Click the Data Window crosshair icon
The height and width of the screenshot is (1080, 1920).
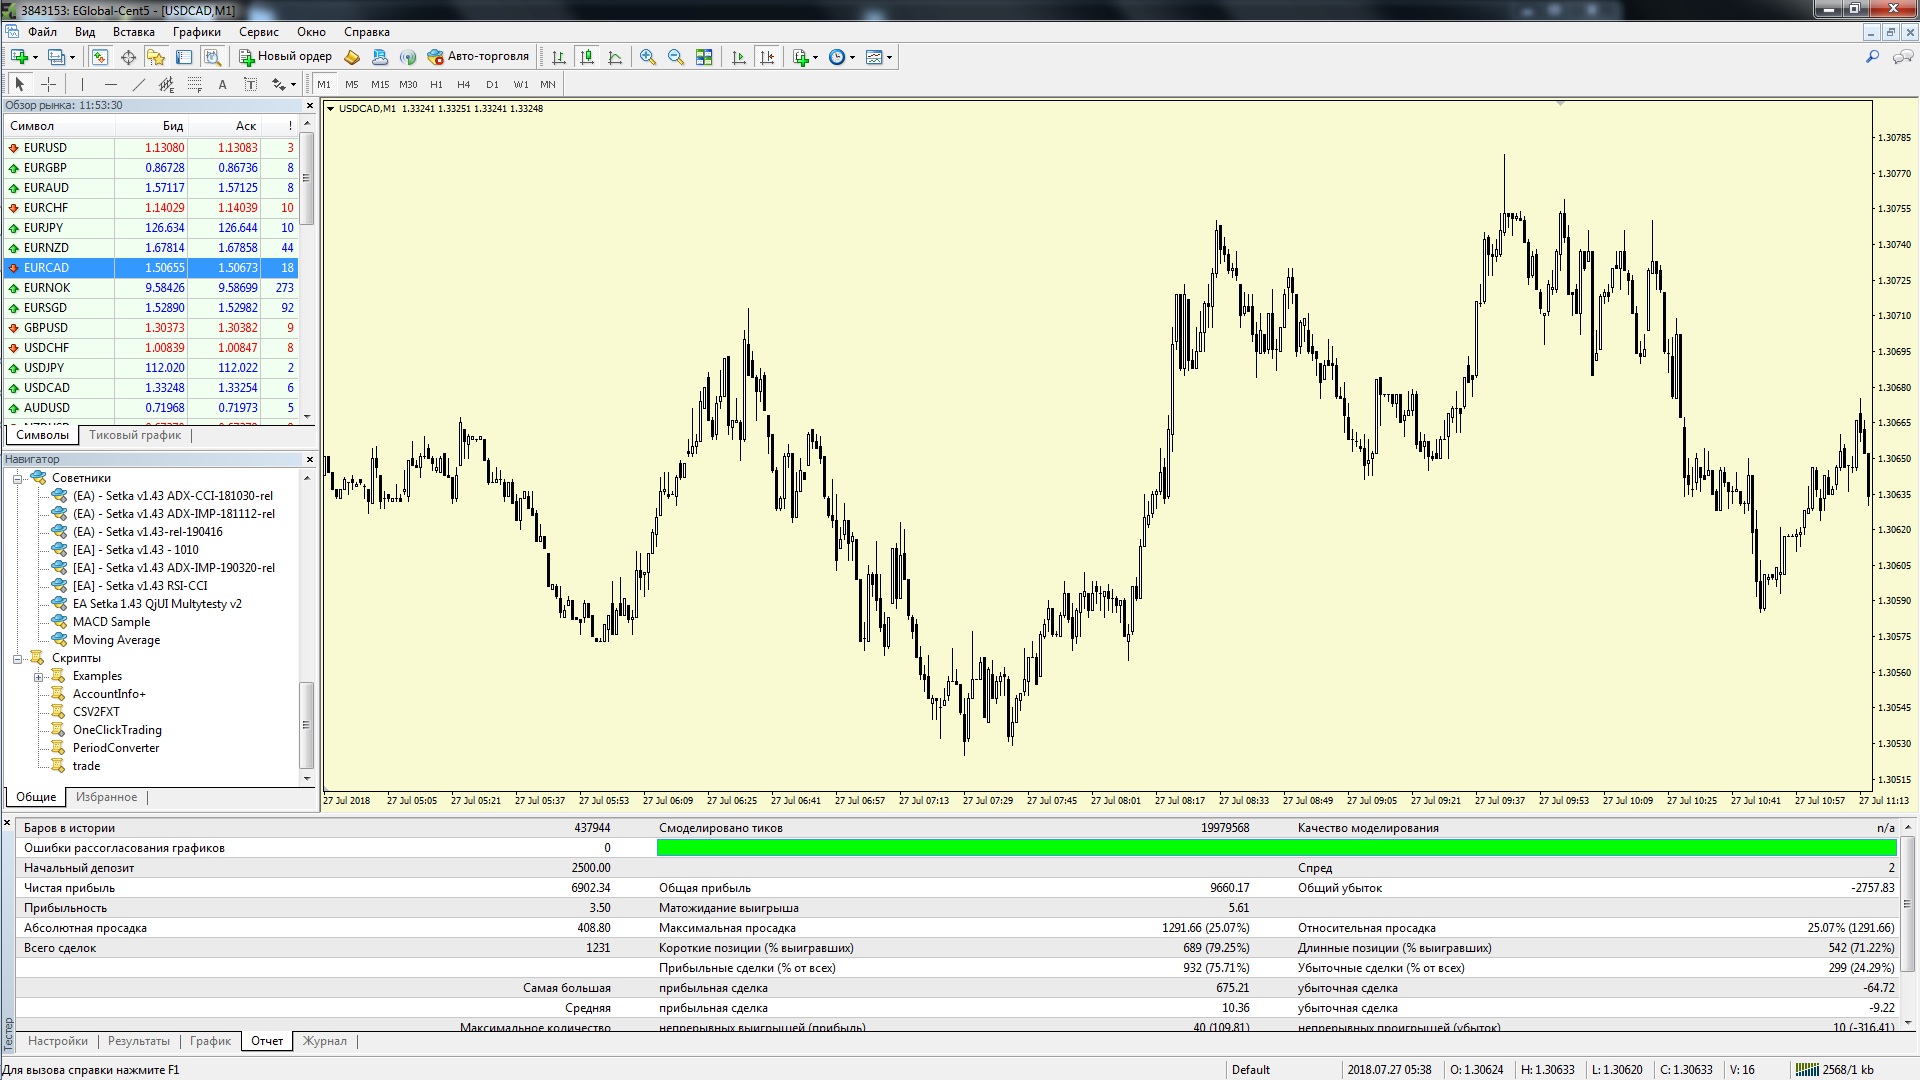click(x=128, y=57)
